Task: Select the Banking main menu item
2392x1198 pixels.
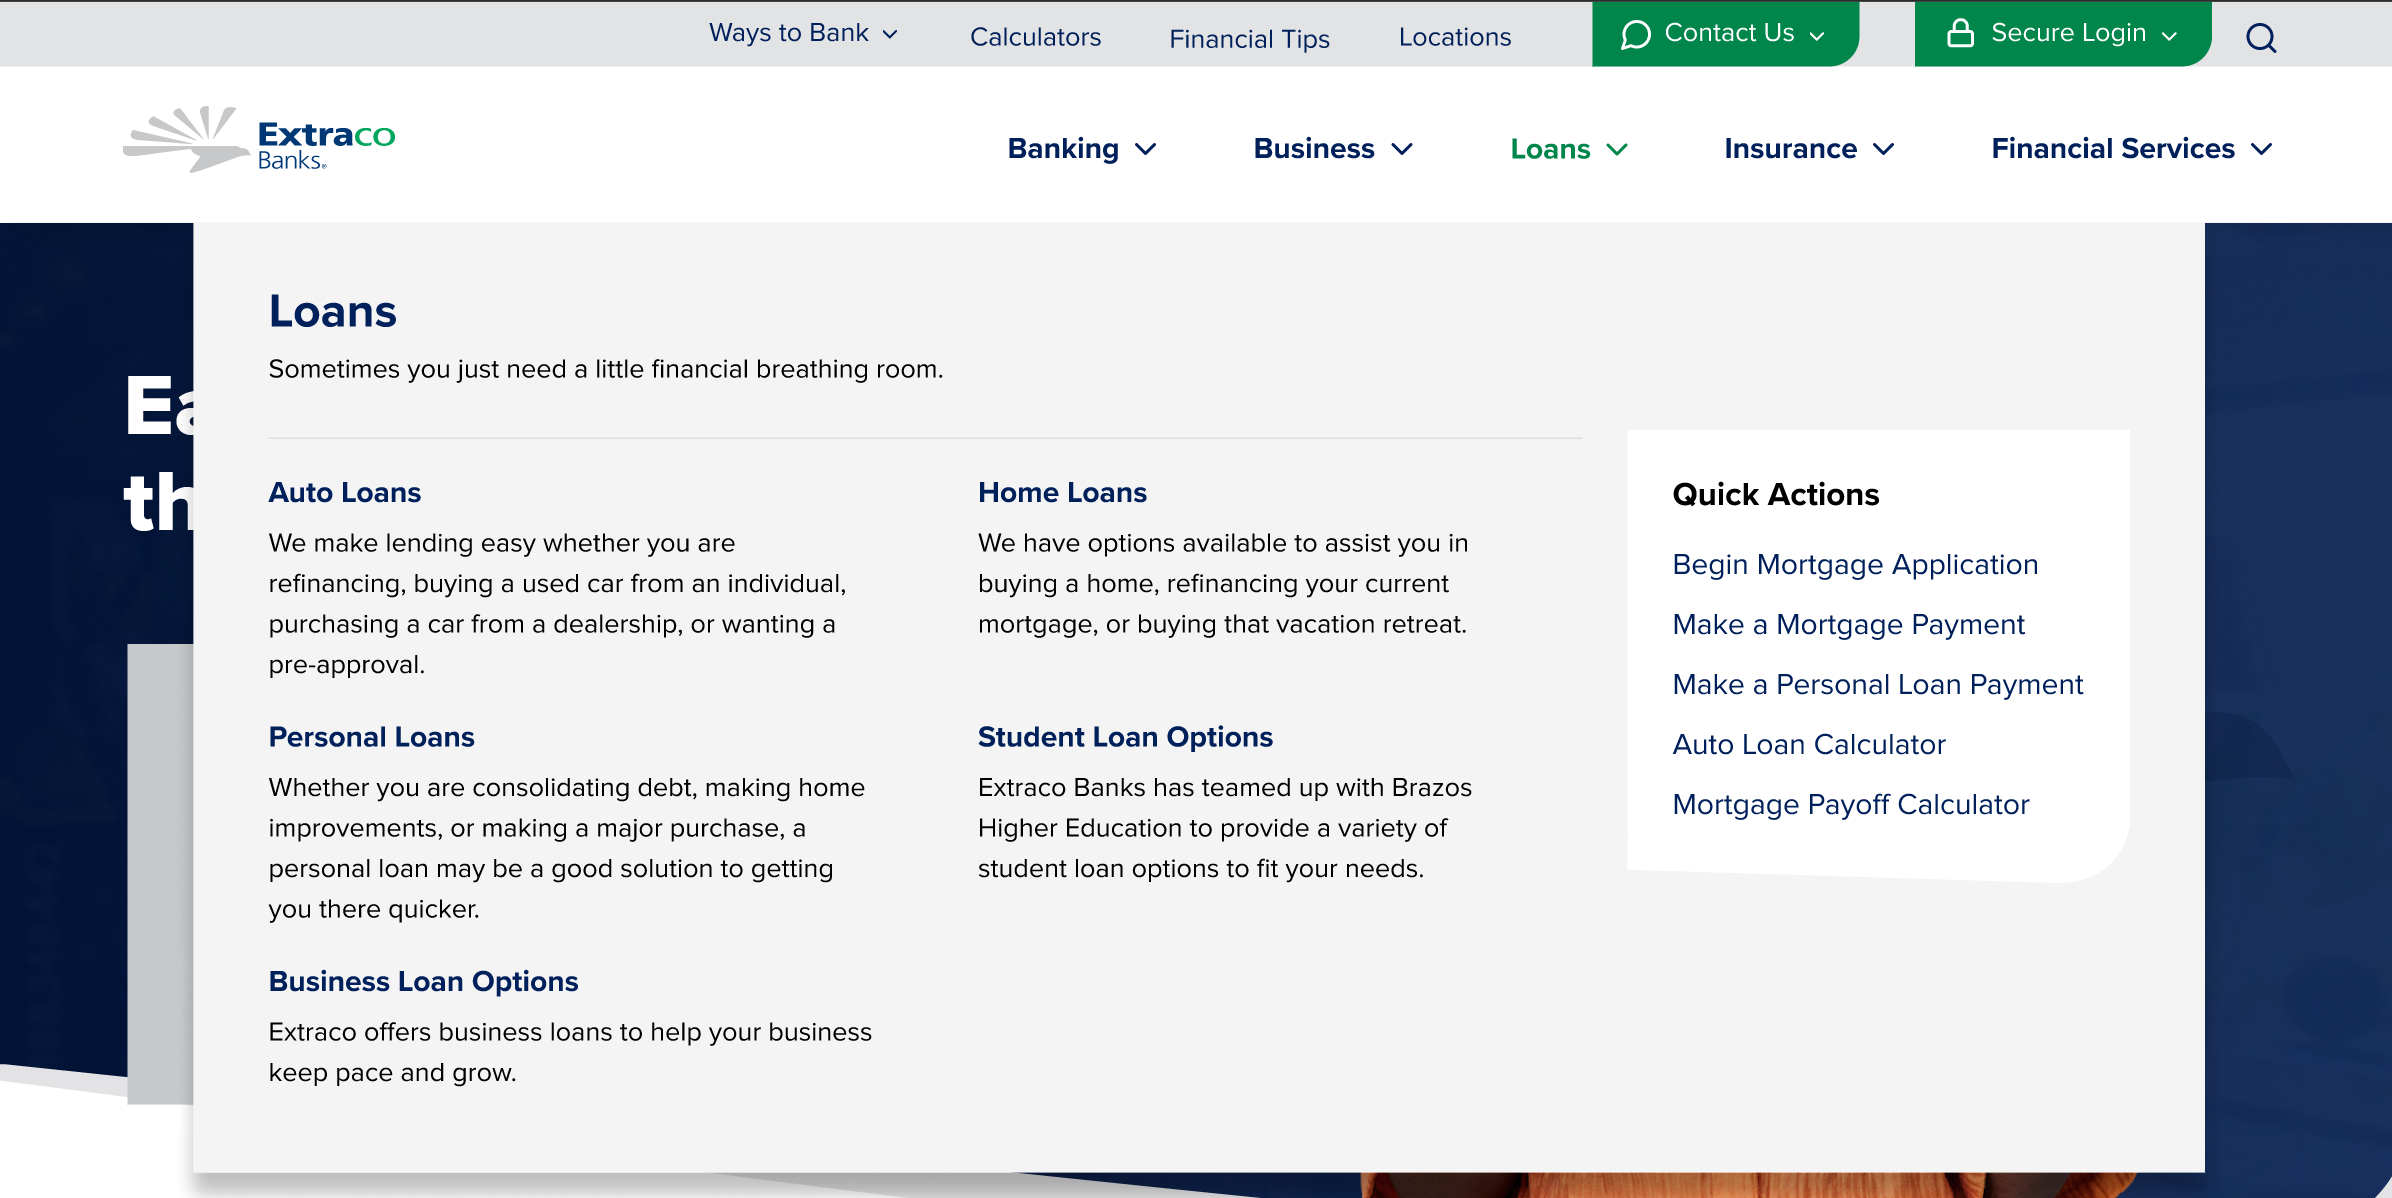Action: [1063, 149]
